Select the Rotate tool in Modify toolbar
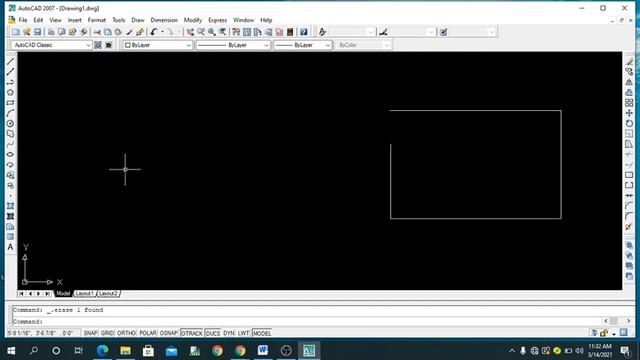 [x=629, y=124]
